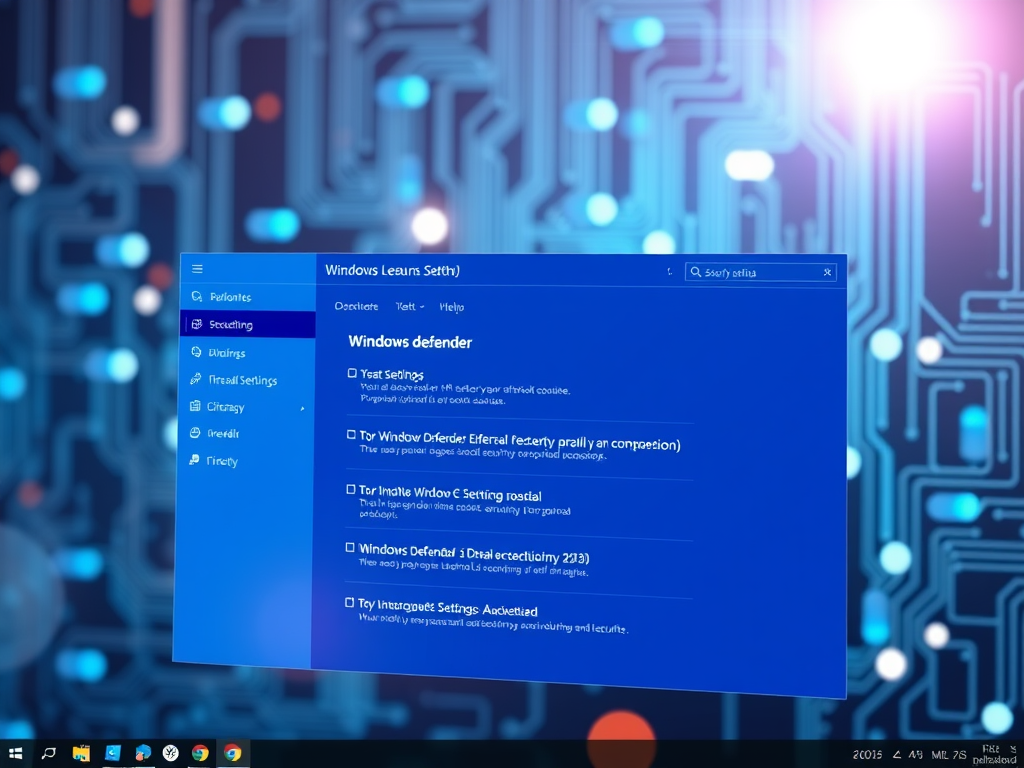
Task: Launch the active Chrome icon in the taskbar
Action: (233, 753)
